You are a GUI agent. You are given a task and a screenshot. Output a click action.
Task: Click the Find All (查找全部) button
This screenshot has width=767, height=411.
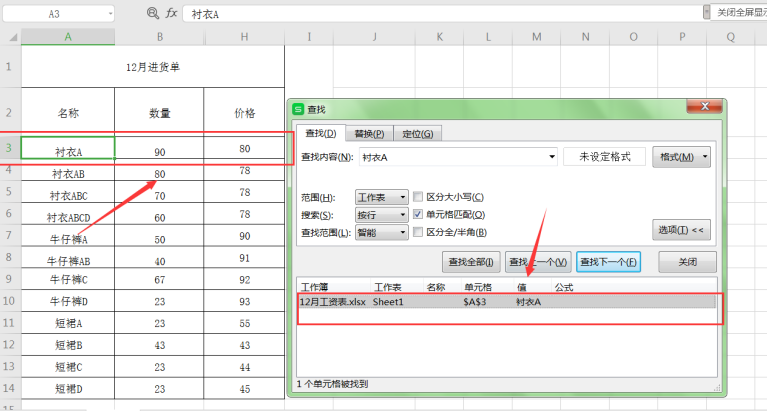coord(471,262)
